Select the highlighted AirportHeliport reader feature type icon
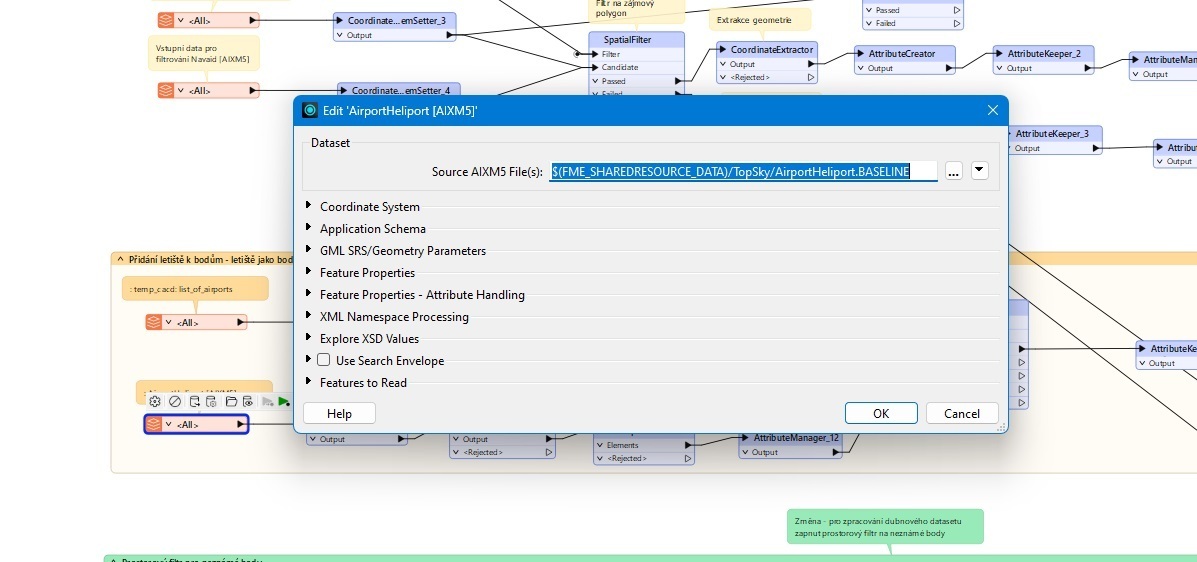 point(154,424)
